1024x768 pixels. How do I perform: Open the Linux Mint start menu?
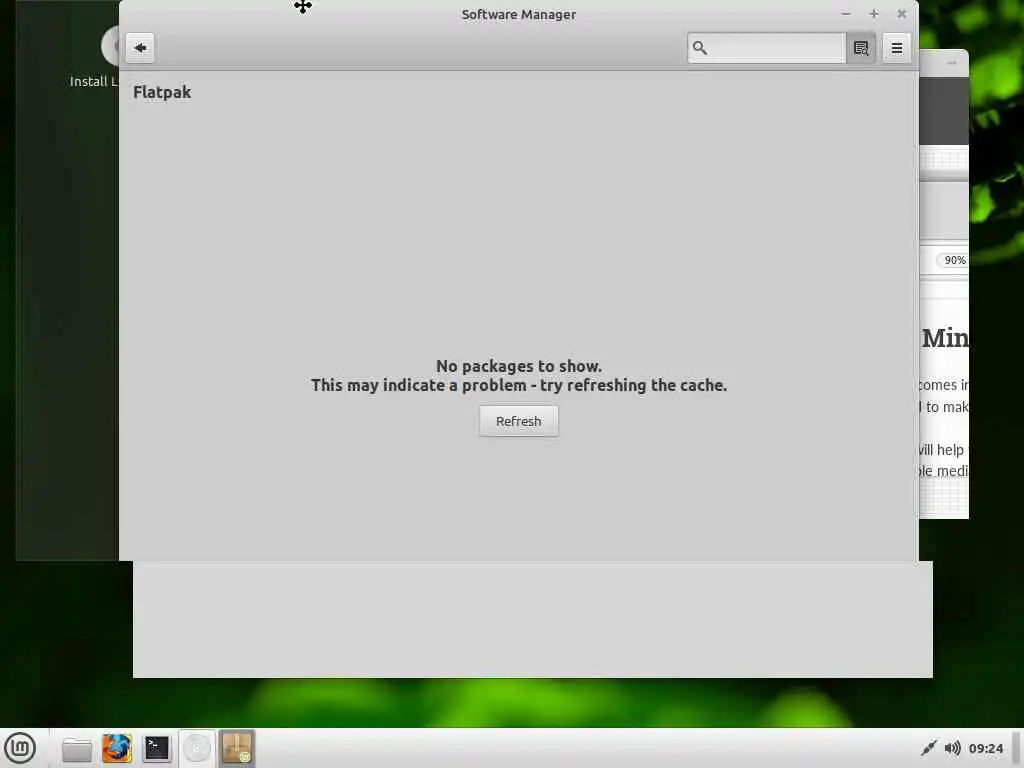(20, 748)
